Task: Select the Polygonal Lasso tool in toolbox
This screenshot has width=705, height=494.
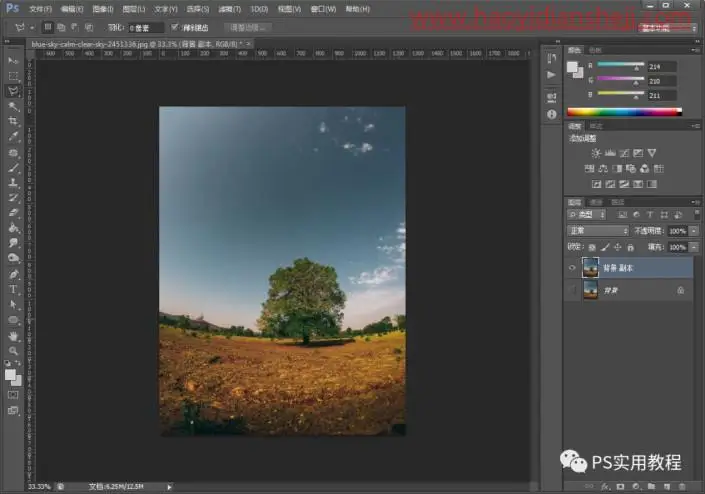Action: (x=13, y=91)
